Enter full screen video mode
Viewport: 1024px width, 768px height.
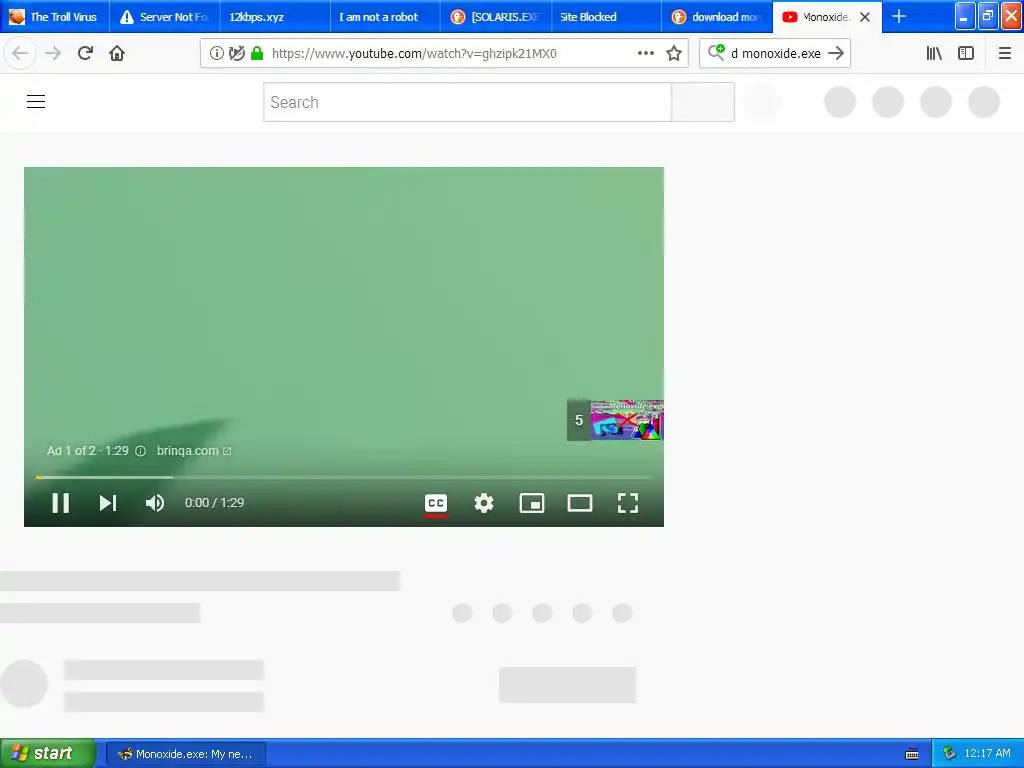(628, 503)
